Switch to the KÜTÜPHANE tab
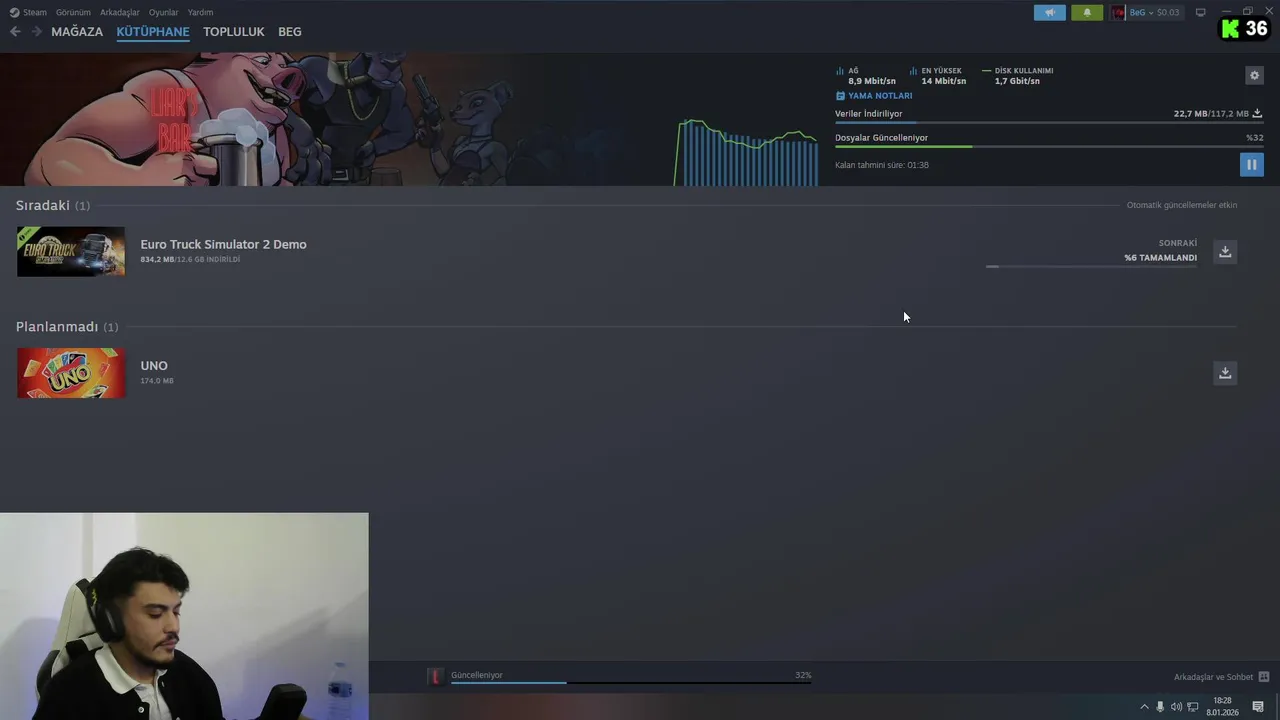Screen dimensions: 1280x720 153,32
